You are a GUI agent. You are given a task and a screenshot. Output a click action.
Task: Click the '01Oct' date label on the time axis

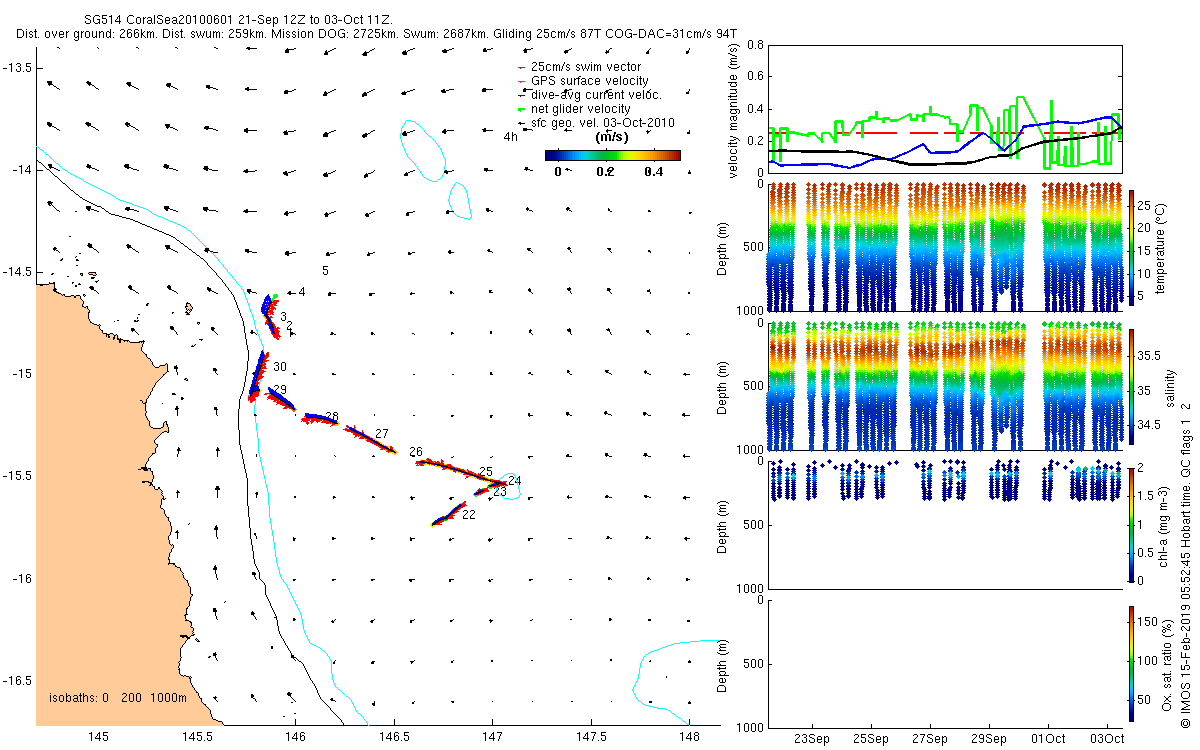point(1049,738)
